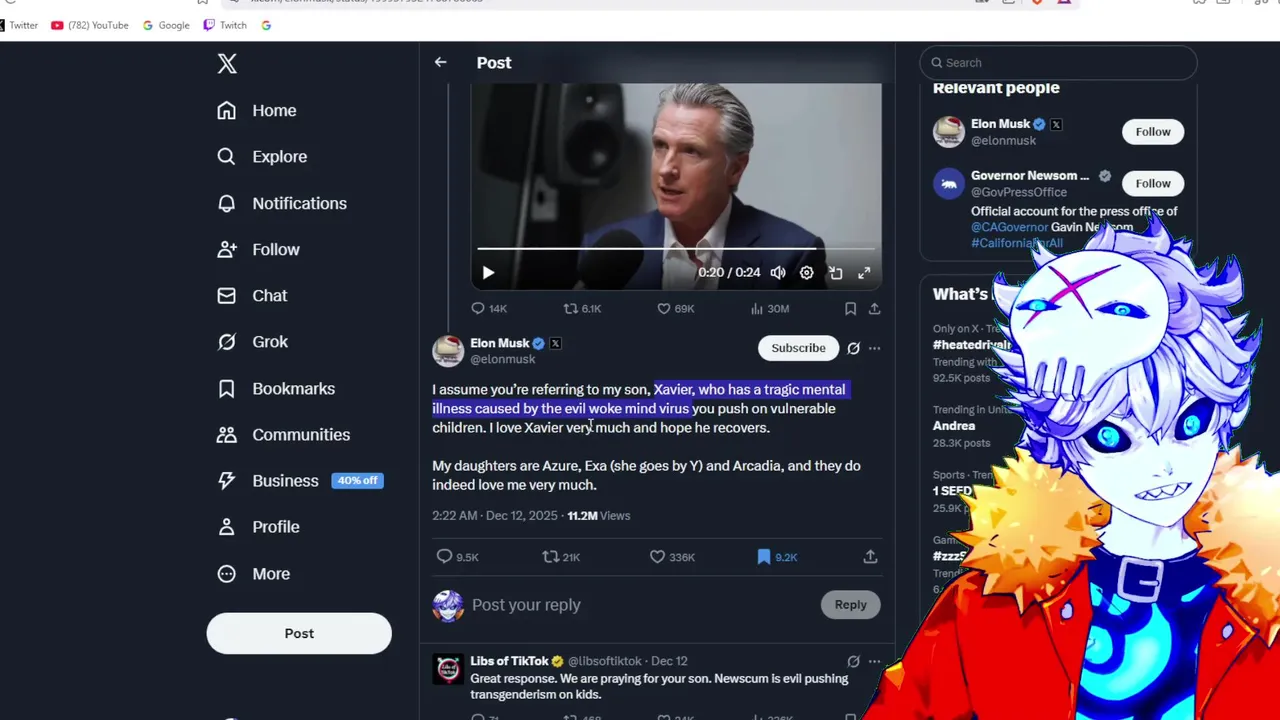Open Bookmarks
Image resolution: width=1280 pixels, height=720 pixels.
[x=276, y=388]
